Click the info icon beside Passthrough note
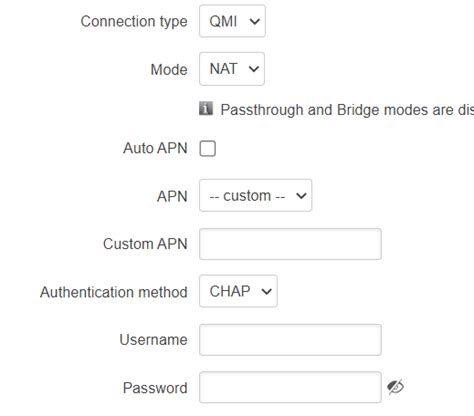 [206, 109]
